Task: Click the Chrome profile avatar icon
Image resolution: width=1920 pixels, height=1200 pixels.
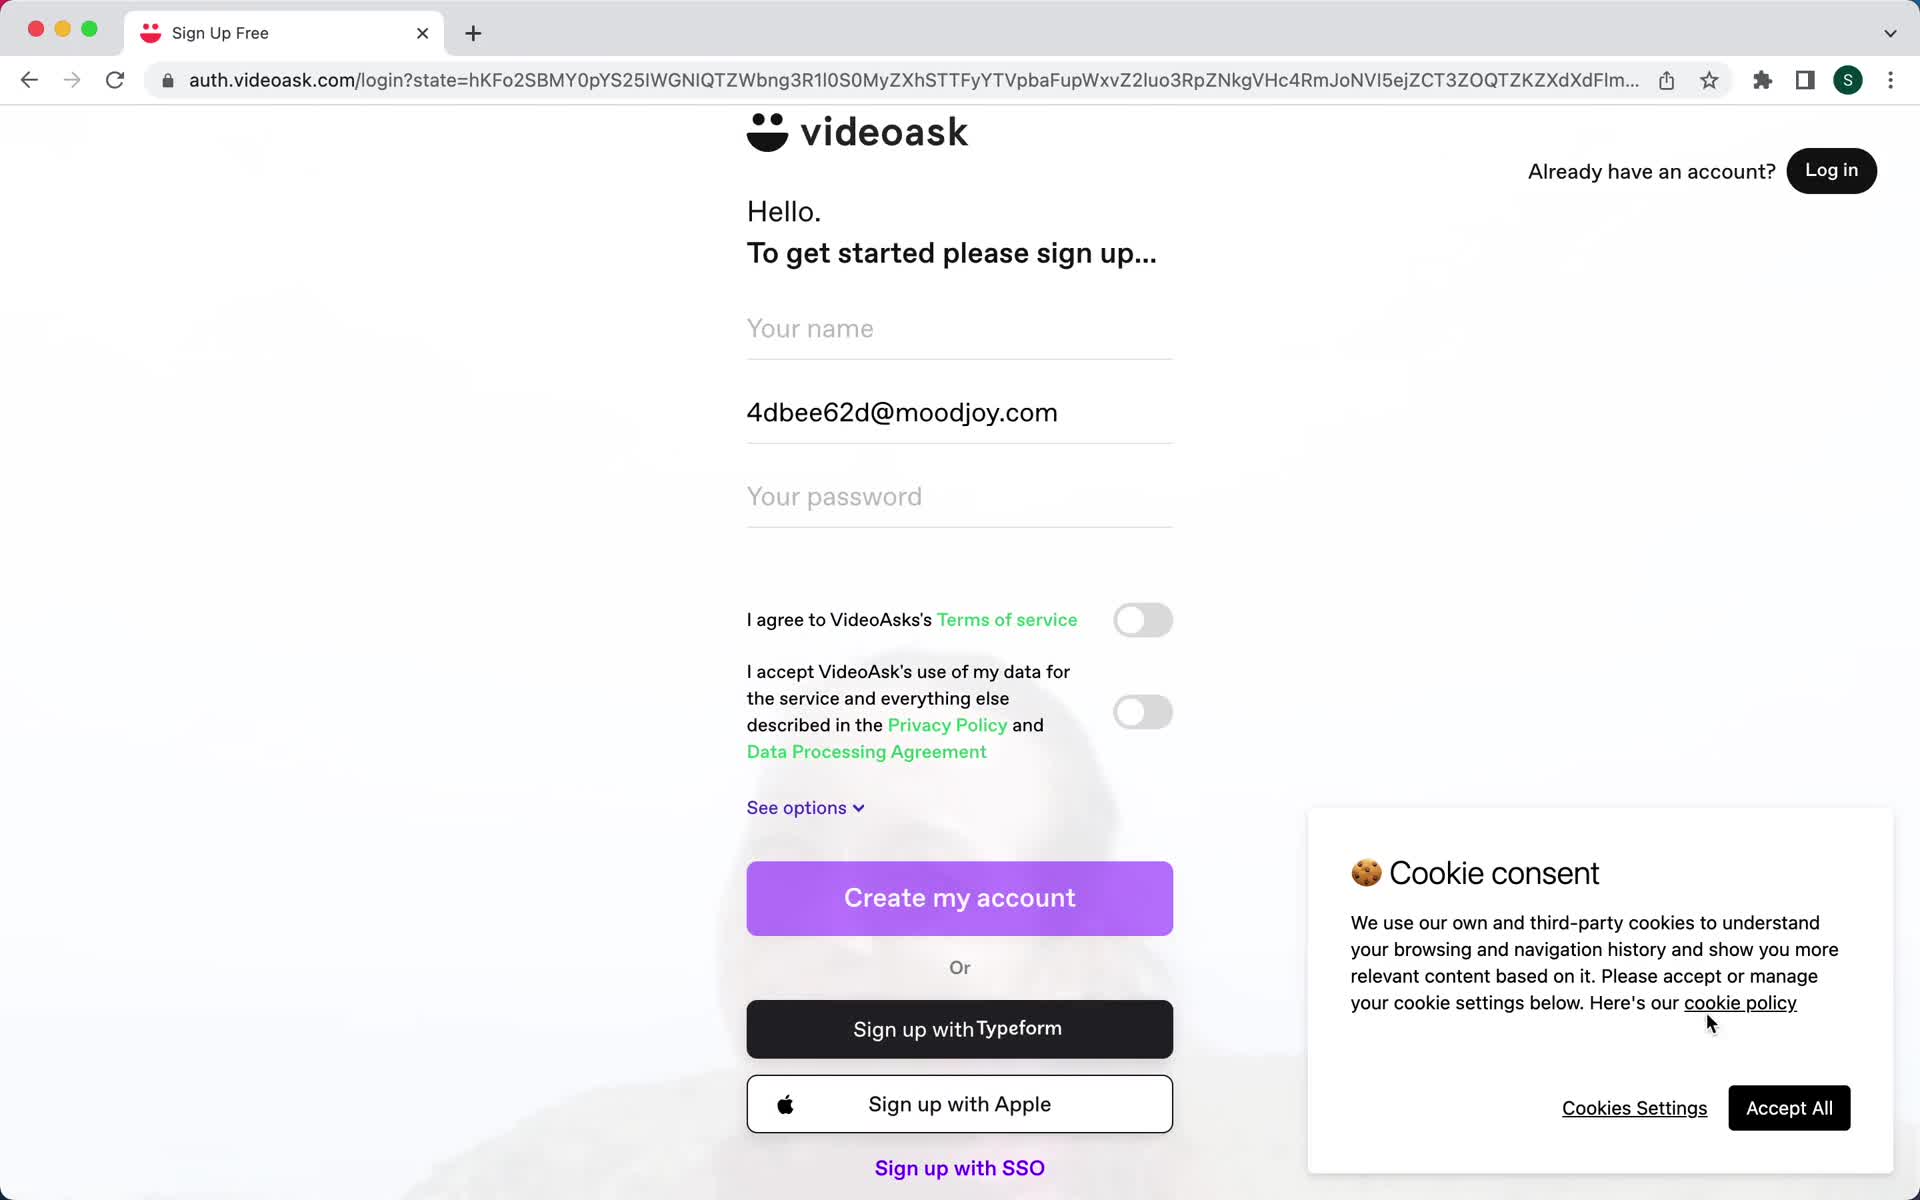Action: (x=1848, y=80)
